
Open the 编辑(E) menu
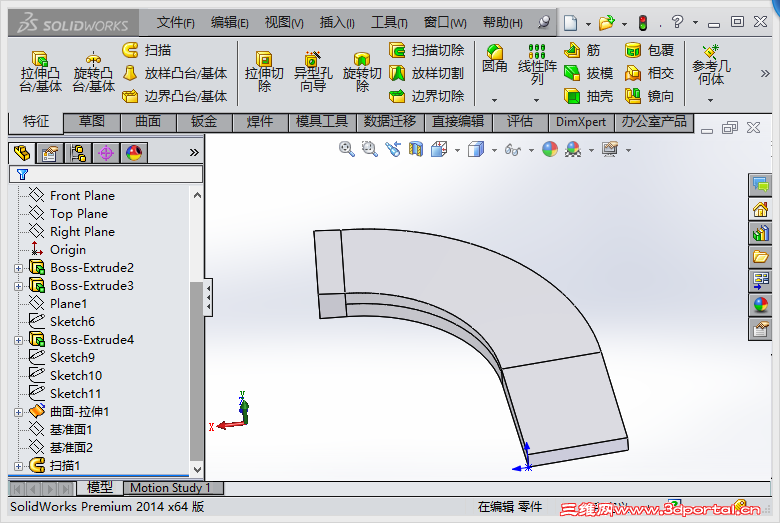tap(229, 22)
